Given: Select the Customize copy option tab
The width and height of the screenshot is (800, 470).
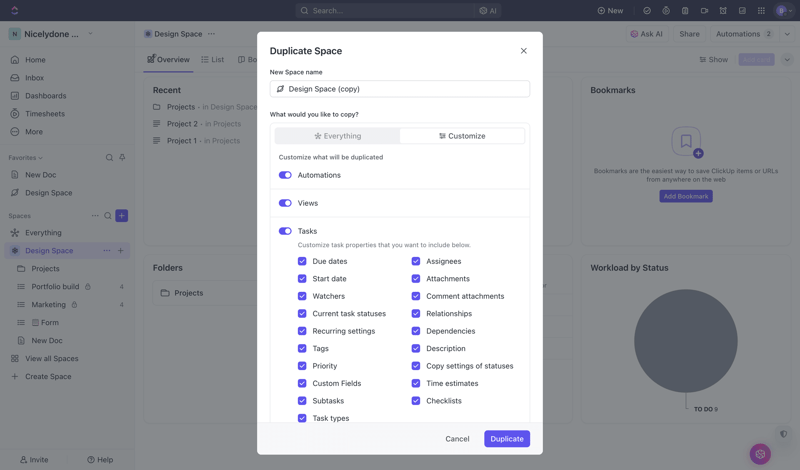Looking at the screenshot, I should pos(462,136).
